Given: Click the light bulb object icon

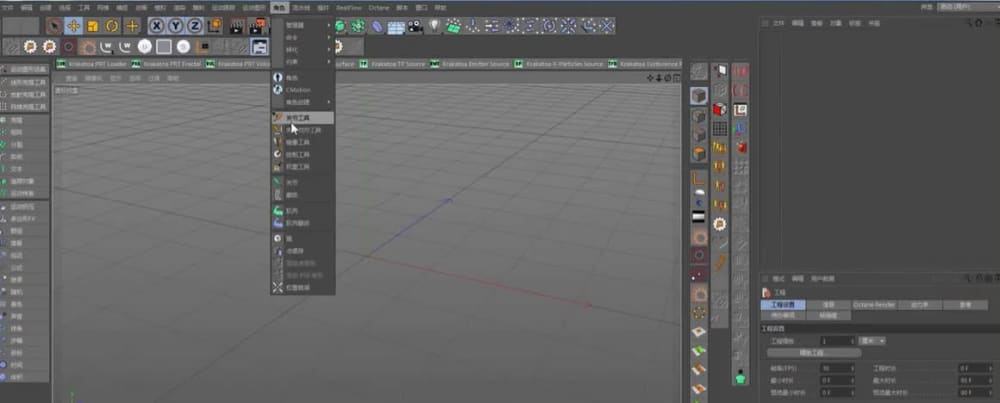Looking at the screenshot, I should 434,26.
